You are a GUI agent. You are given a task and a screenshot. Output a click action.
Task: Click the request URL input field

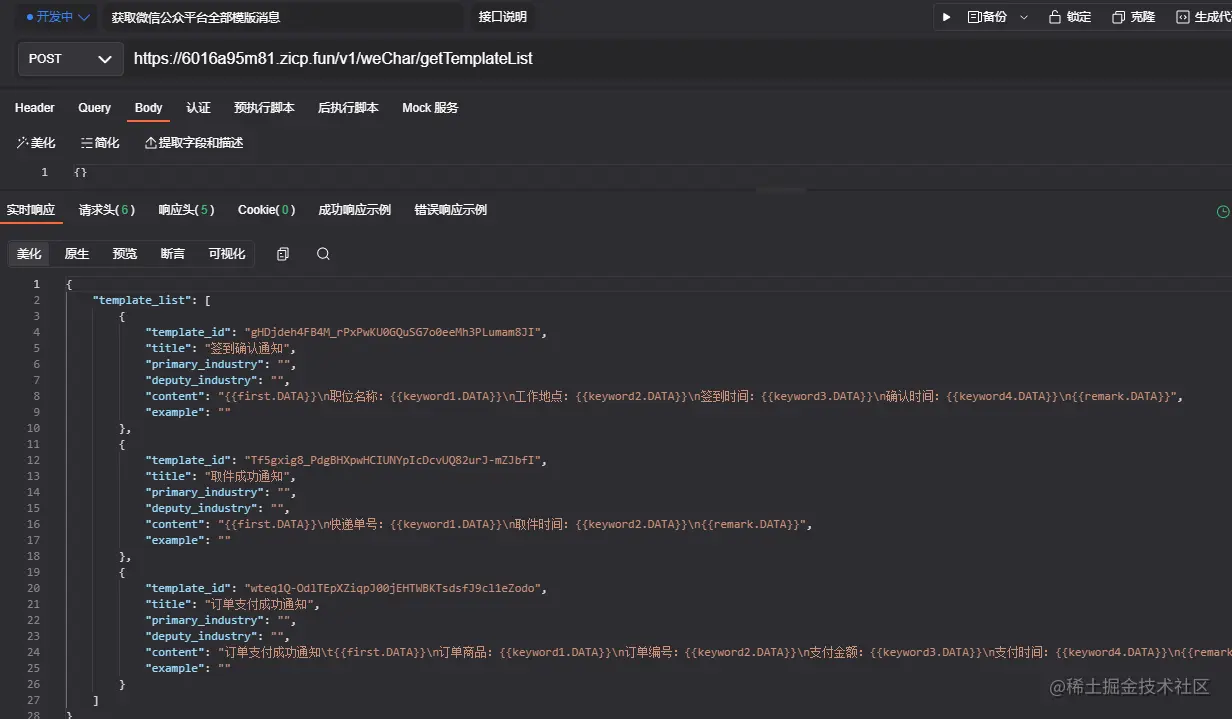(680, 59)
